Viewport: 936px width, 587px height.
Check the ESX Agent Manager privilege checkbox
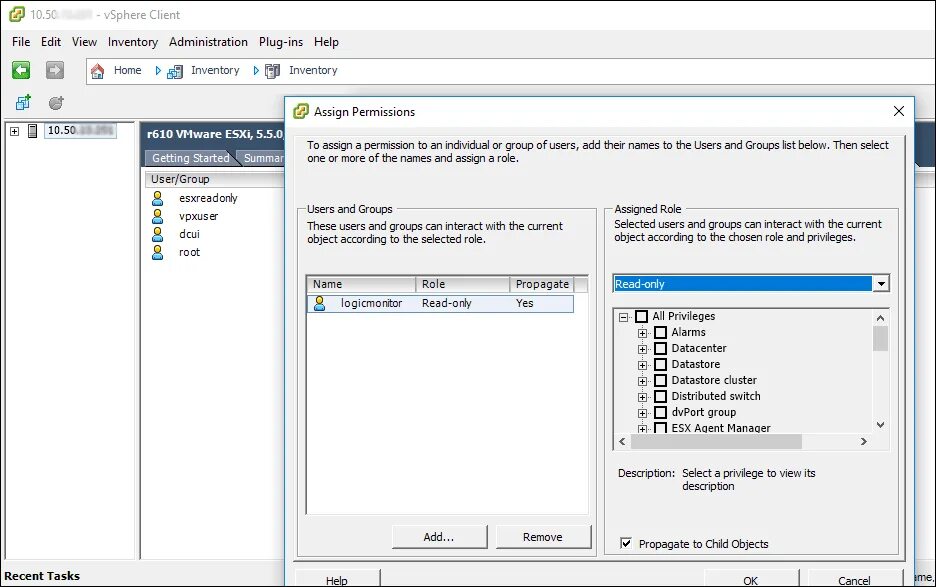[661, 428]
